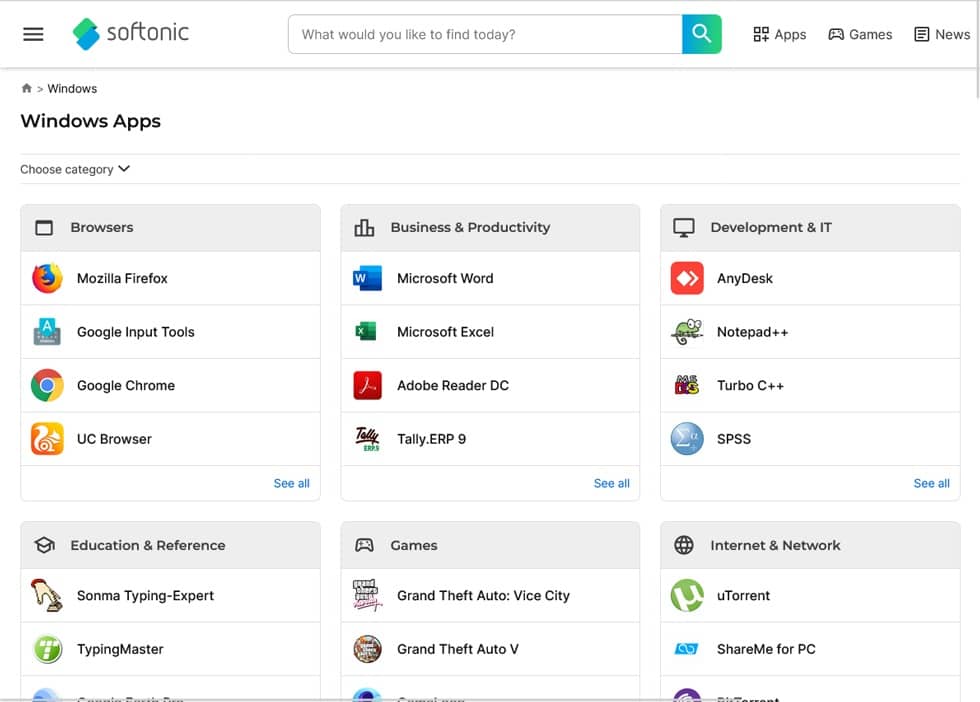Open the Business & Productivity heading

tap(470, 228)
